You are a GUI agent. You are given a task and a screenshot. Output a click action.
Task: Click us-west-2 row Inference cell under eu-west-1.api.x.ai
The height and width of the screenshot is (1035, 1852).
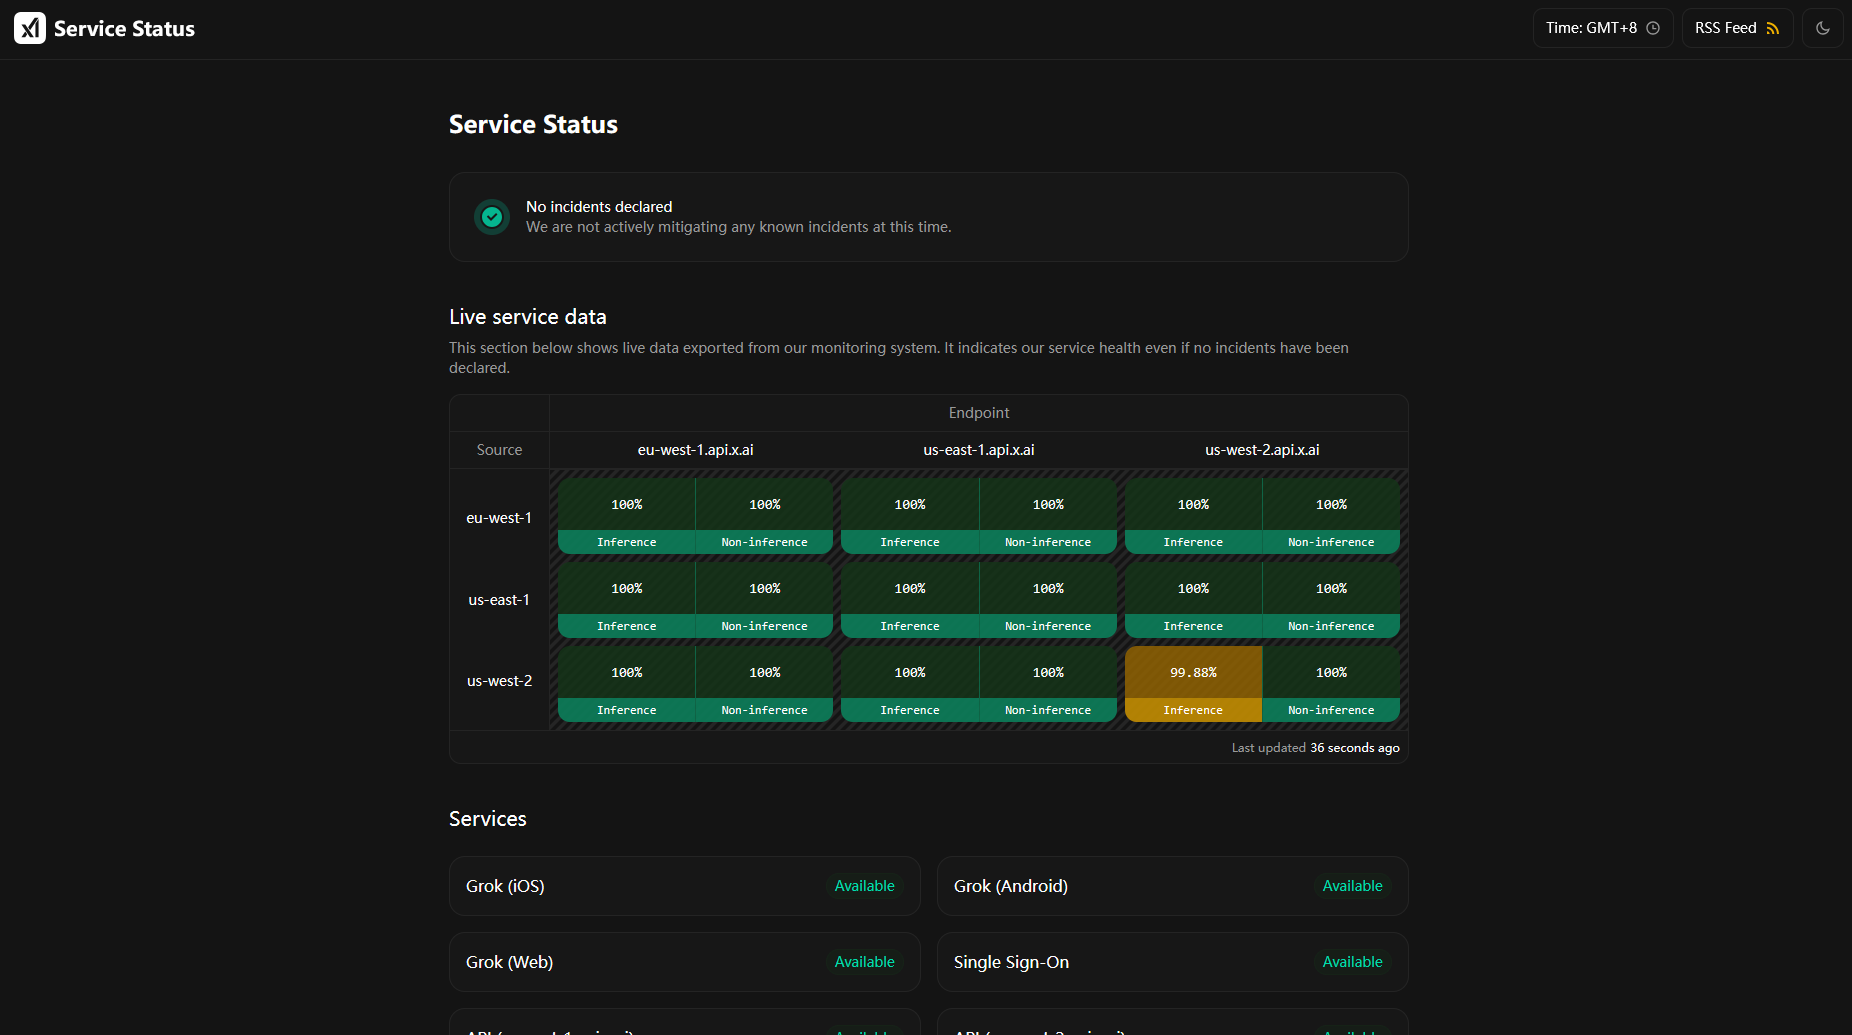(627, 684)
